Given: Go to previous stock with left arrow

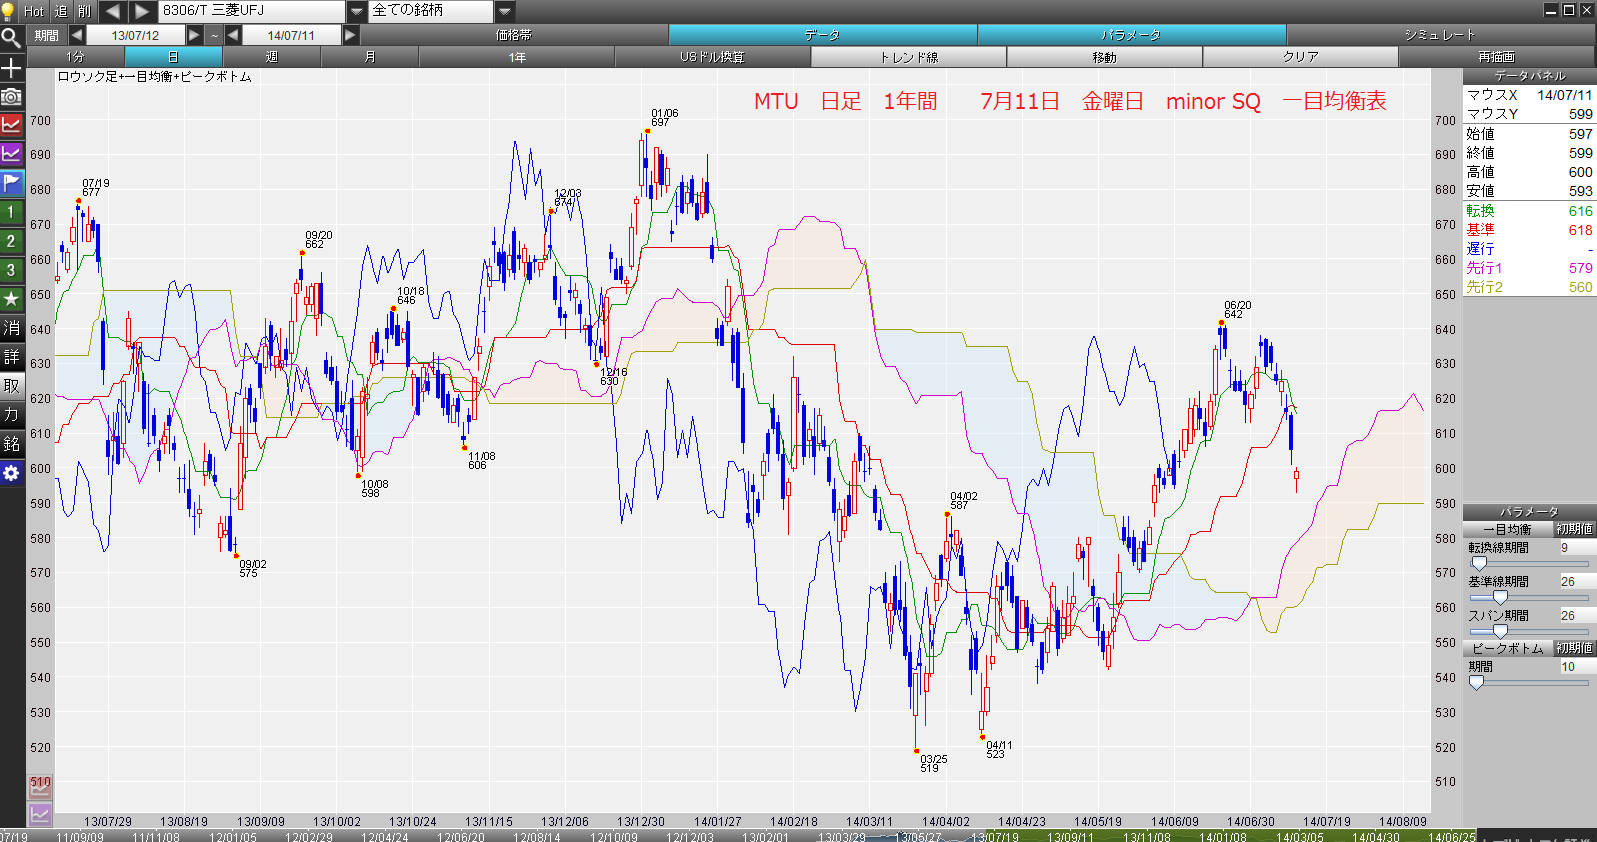Looking at the screenshot, I should pyautogui.click(x=113, y=11).
